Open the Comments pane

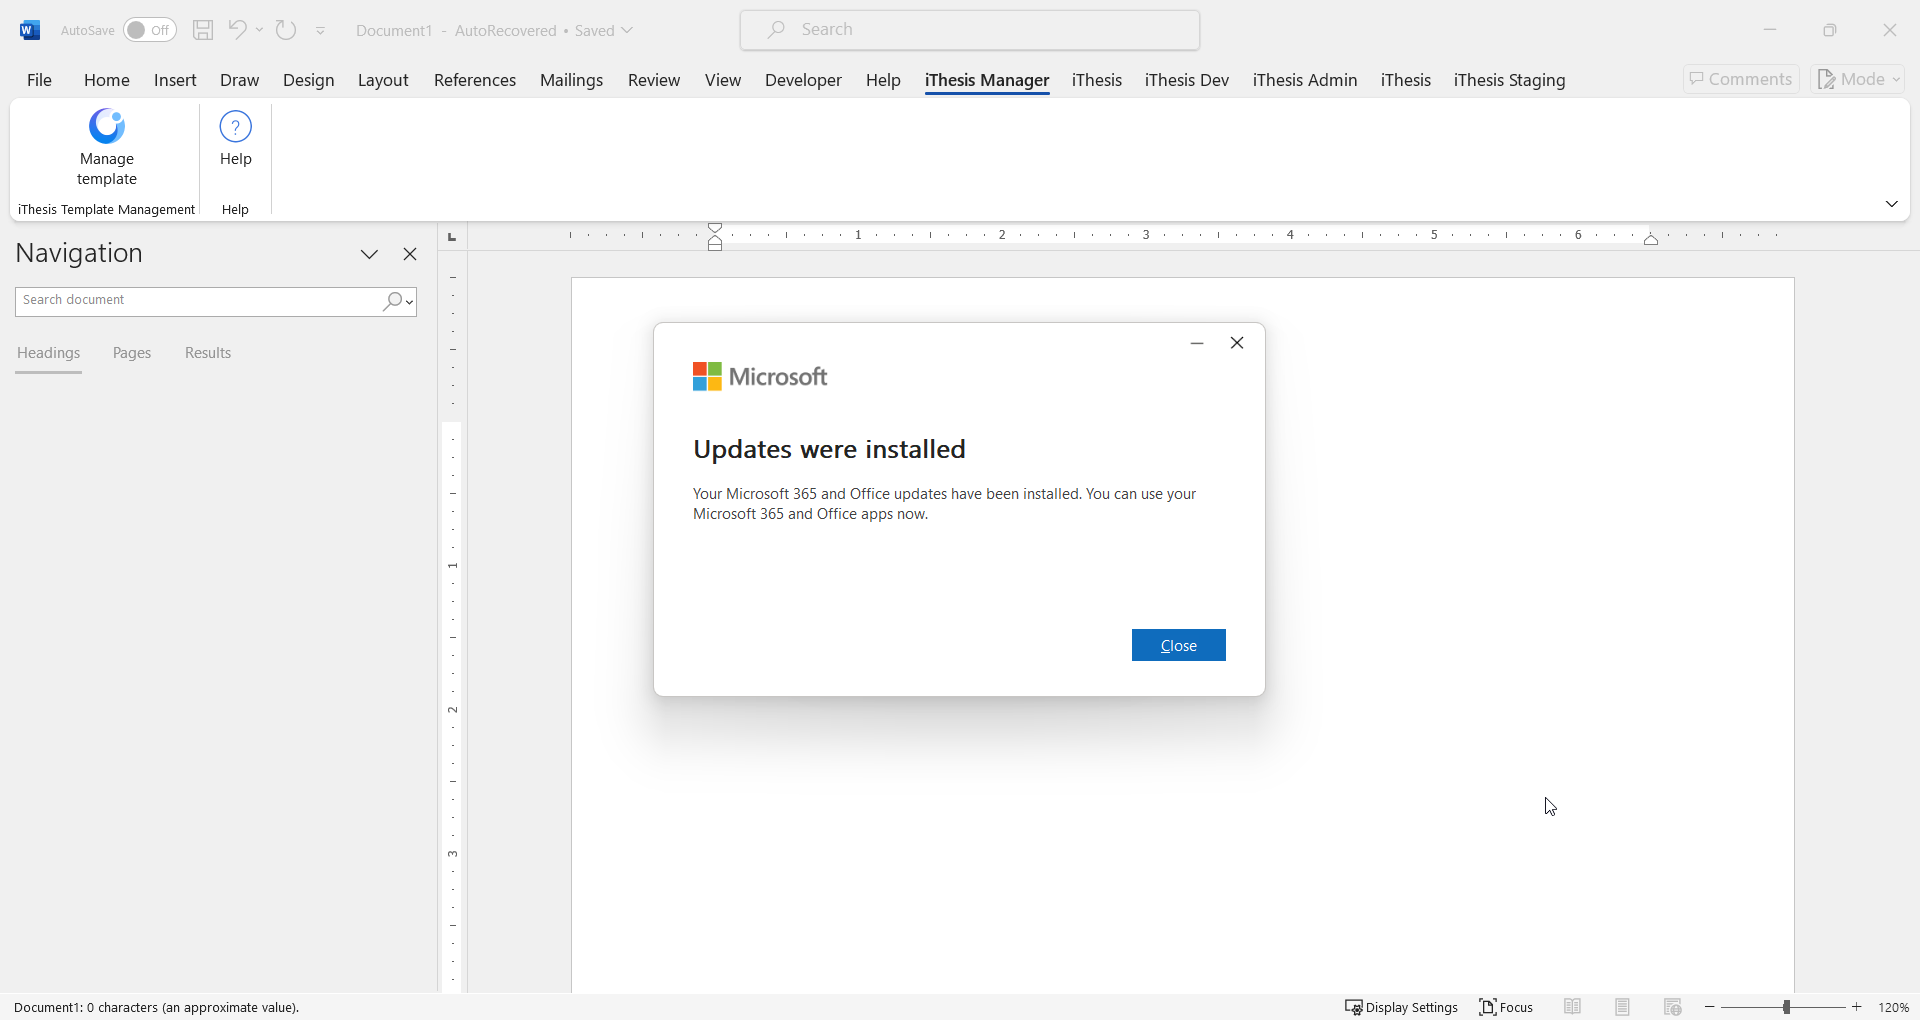tap(1741, 79)
